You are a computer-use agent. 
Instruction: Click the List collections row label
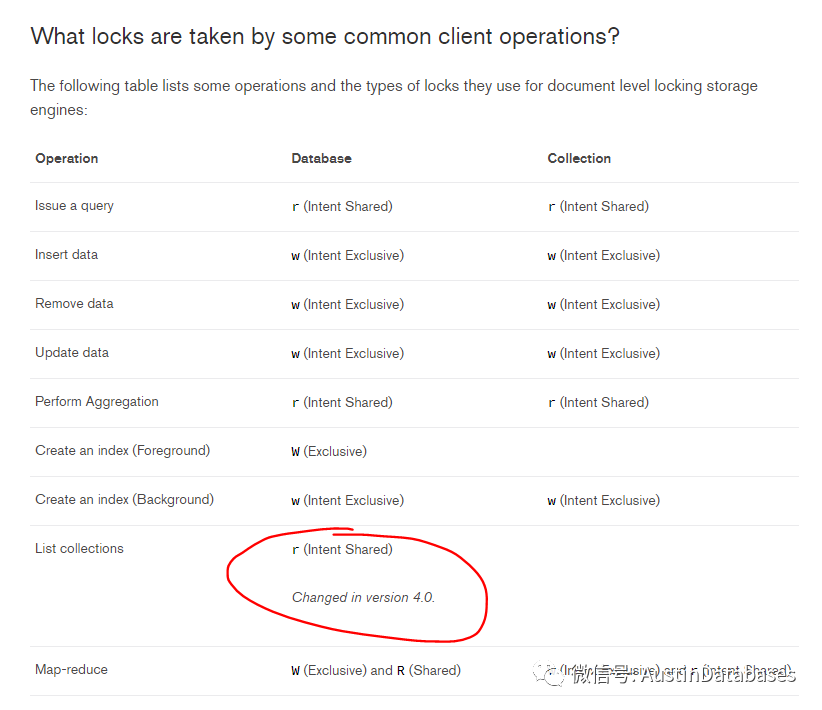79,548
